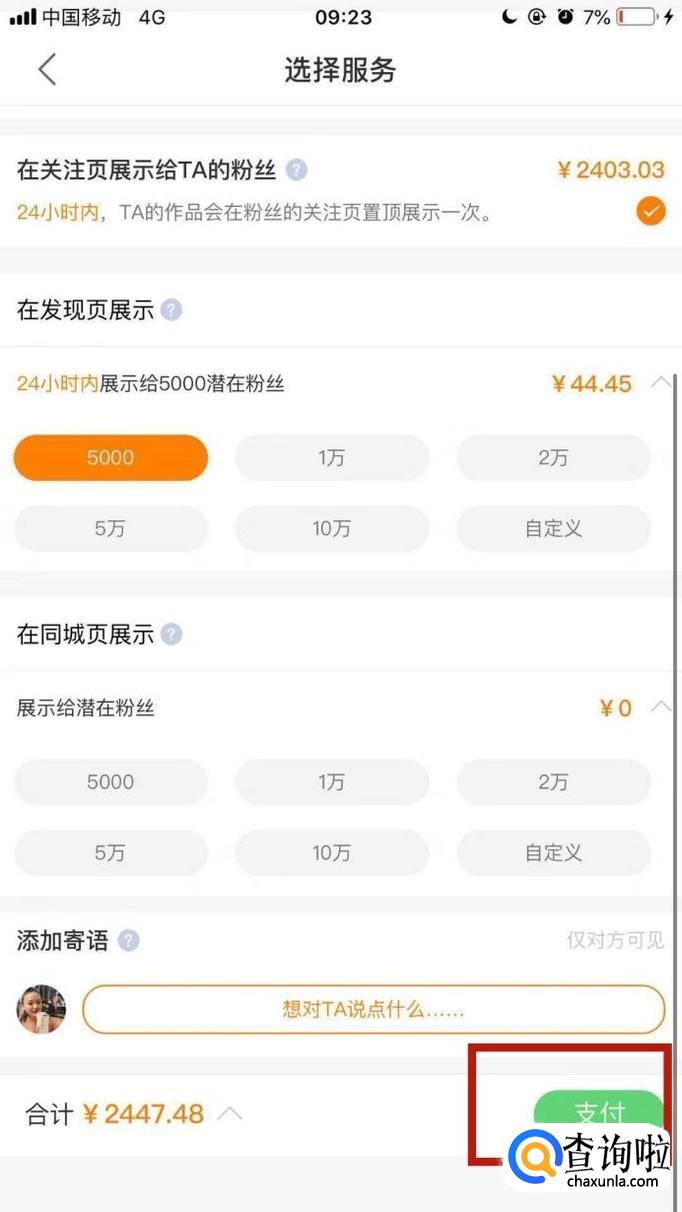Viewport: 682px width, 1212px height.
Task: Select 1万 under 在发现页展示
Action: [x=331, y=458]
